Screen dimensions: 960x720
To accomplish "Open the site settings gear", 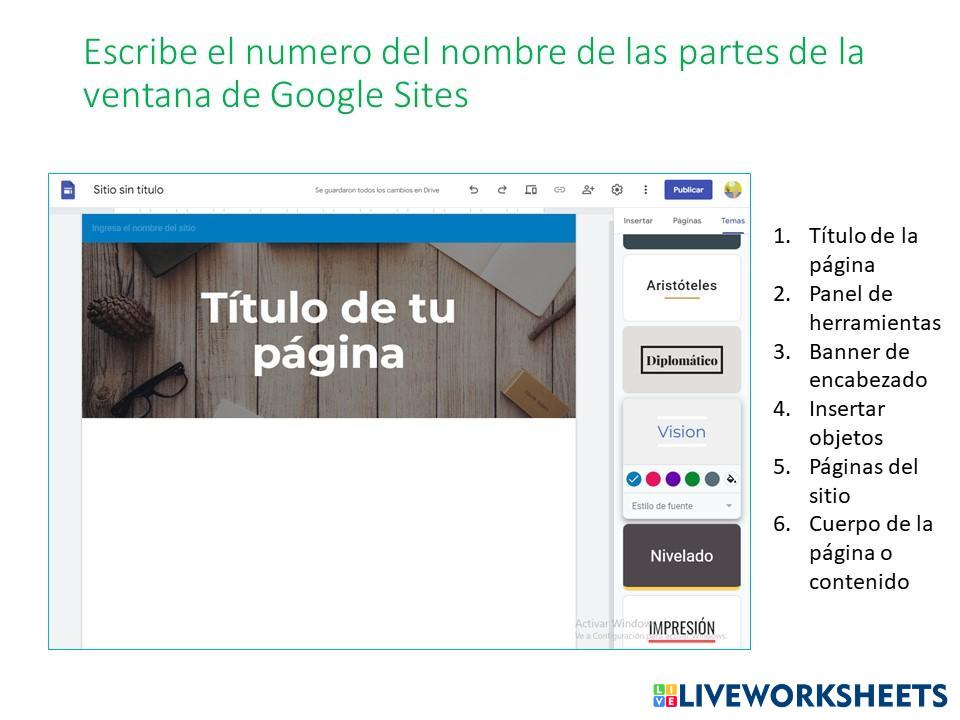I will point(617,190).
